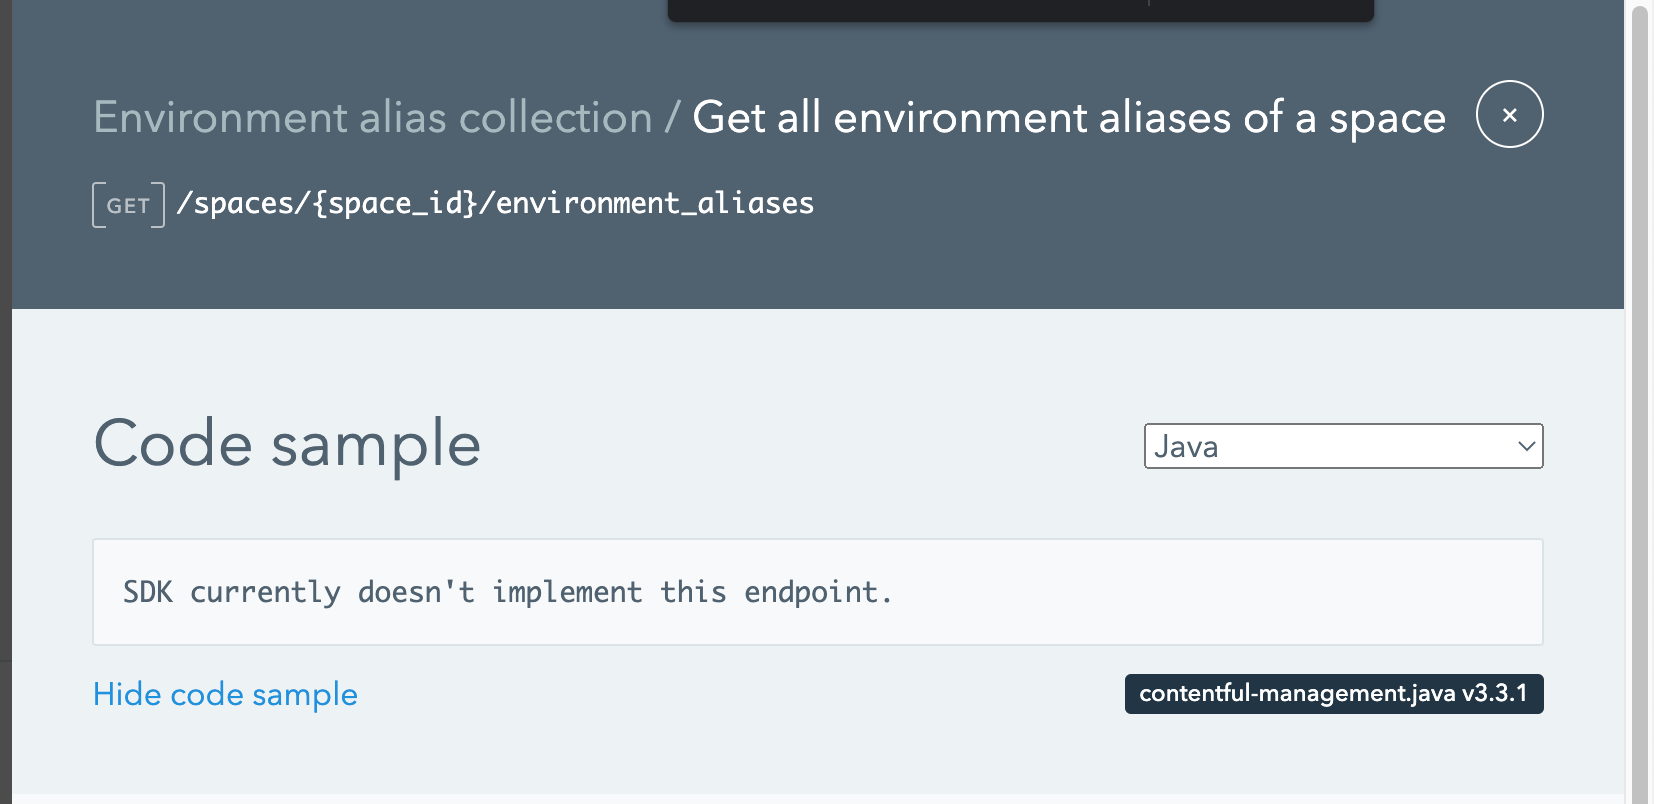Click the dark bar above the header
The image size is (1654, 804).
[1020, 10]
